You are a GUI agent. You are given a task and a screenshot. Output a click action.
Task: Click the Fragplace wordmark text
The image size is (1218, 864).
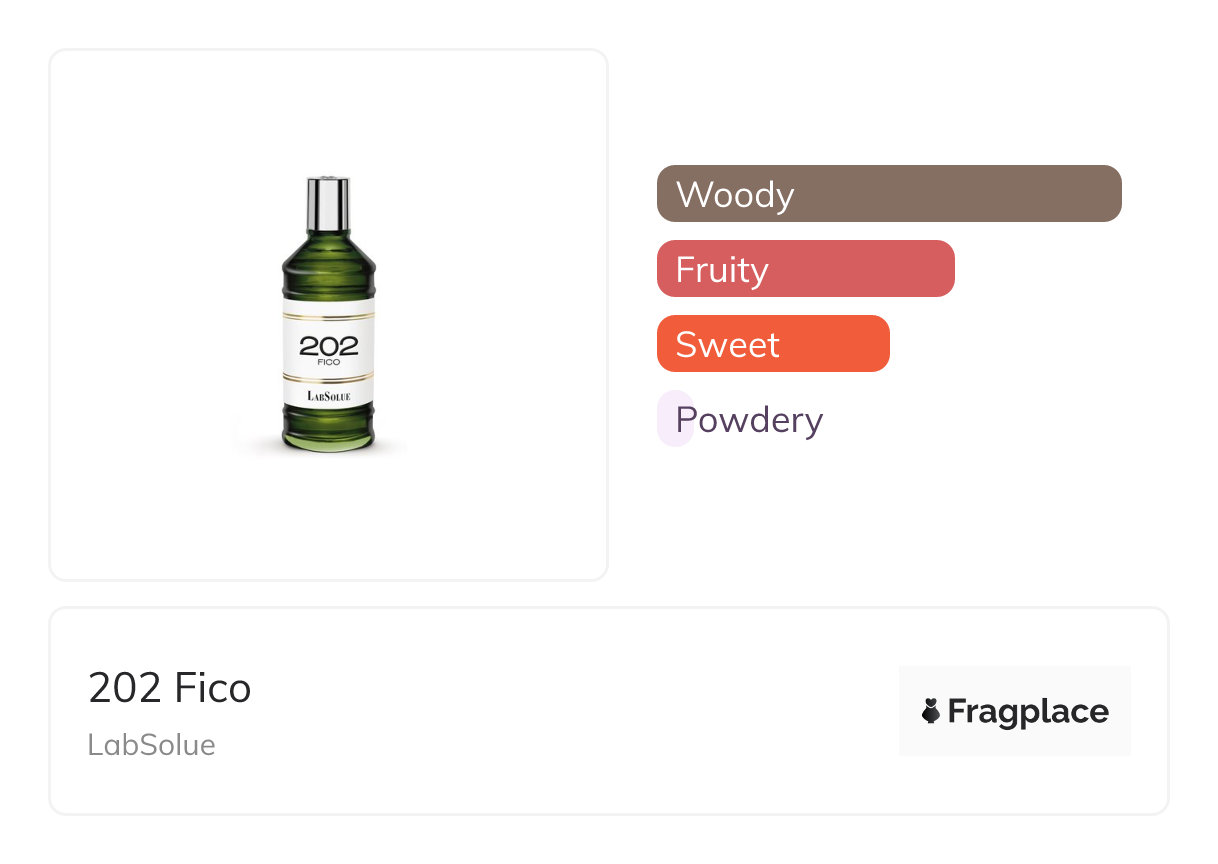tap(1028, 711)
